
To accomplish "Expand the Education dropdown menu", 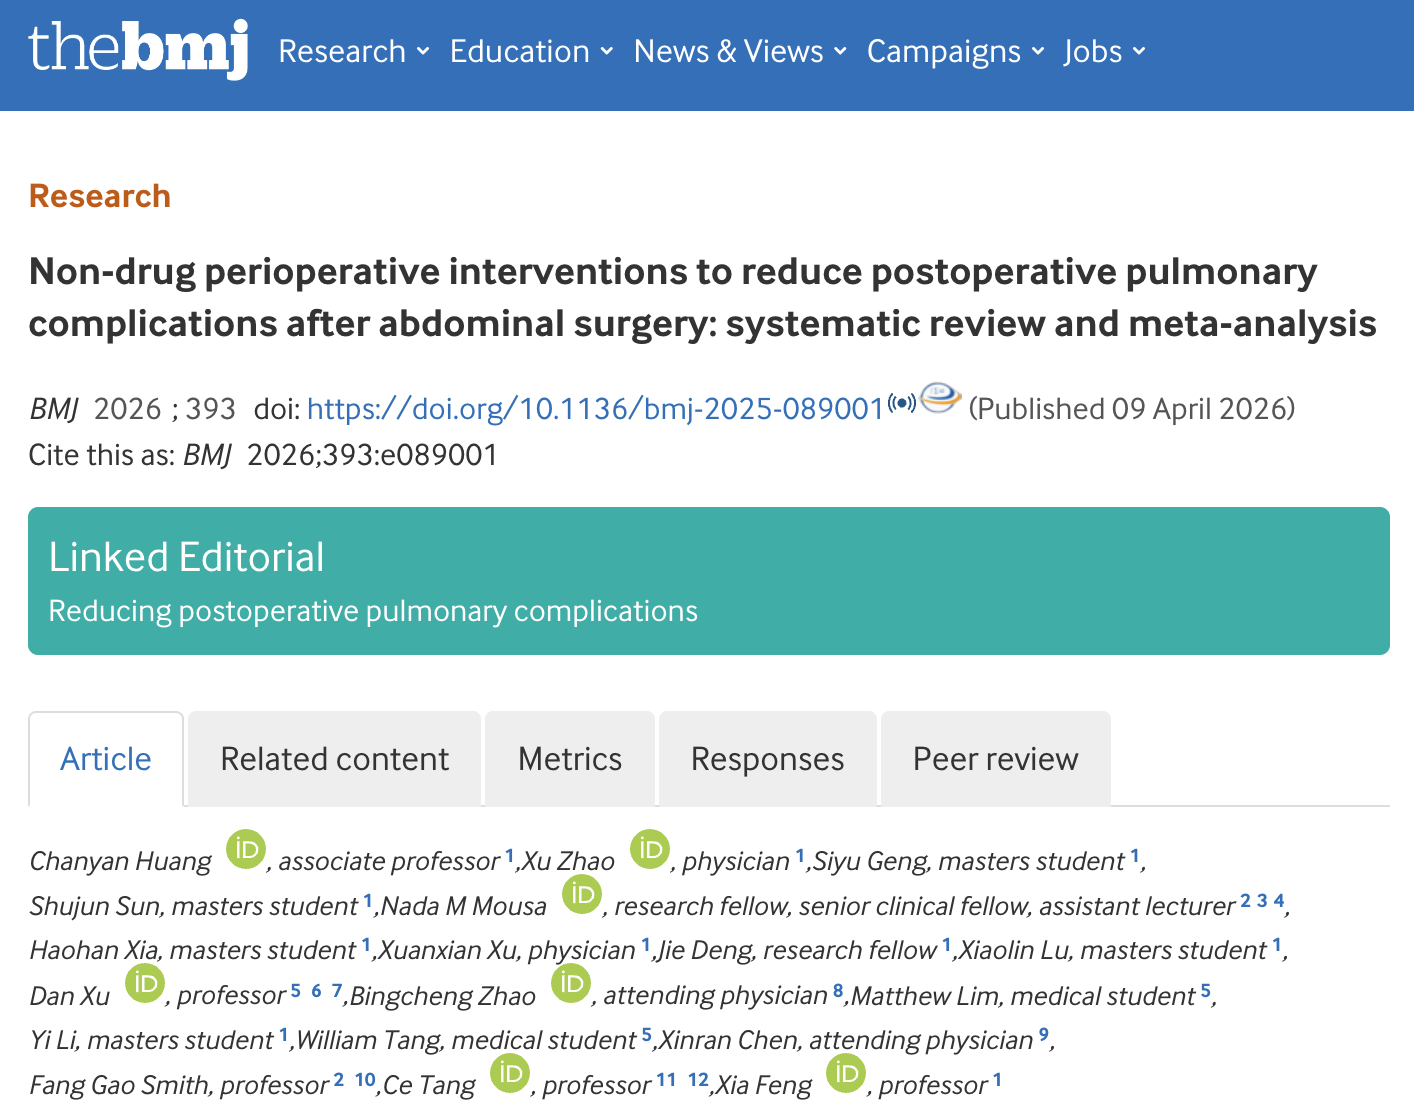I will click(531, 52).
